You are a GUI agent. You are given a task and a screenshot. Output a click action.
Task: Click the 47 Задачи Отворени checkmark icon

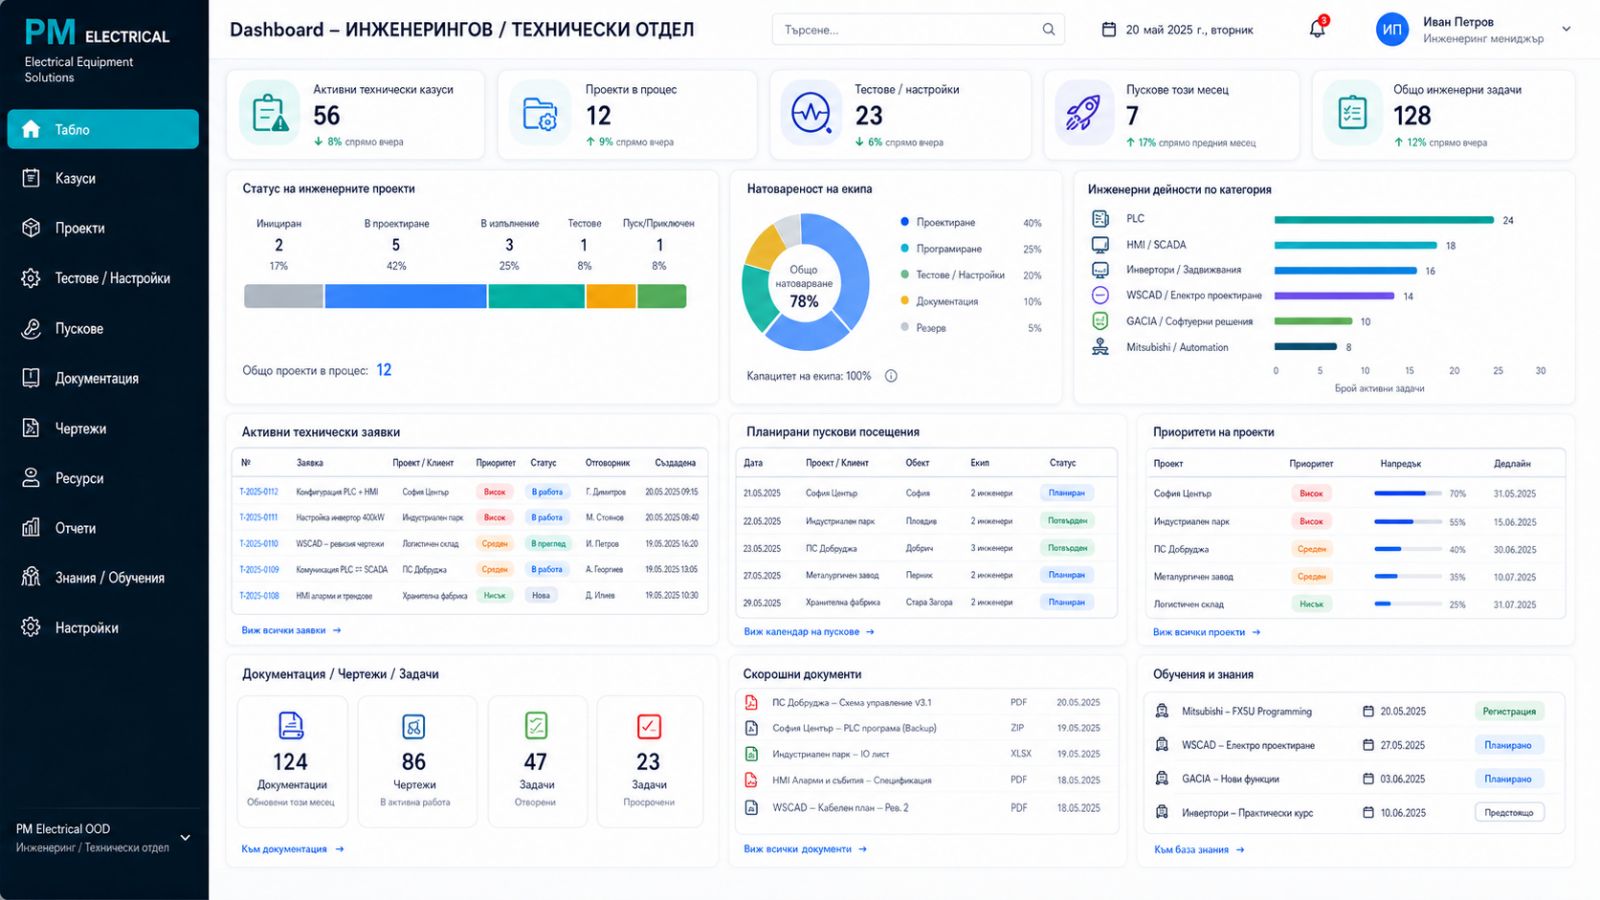(x=536, y=725)
